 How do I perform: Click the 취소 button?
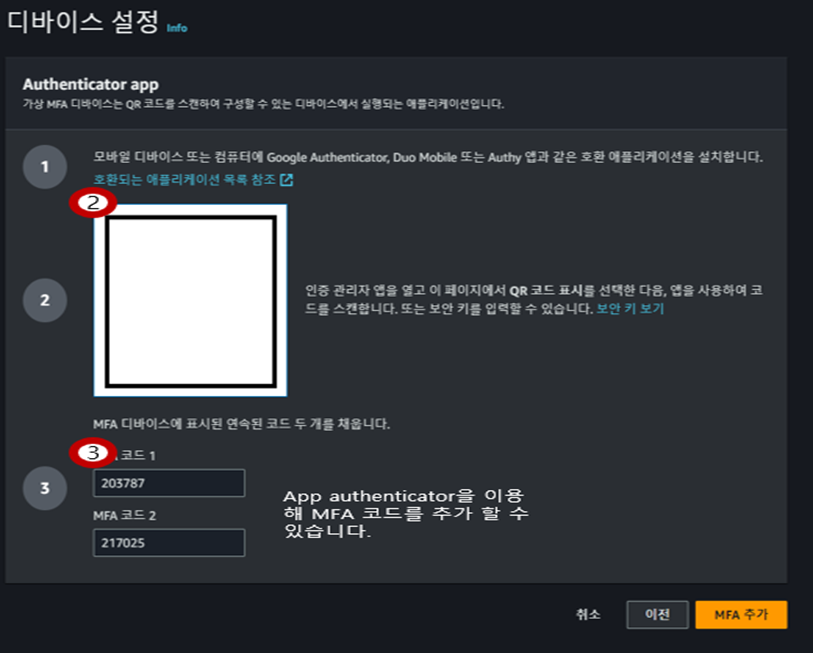[x=588, y=615]
